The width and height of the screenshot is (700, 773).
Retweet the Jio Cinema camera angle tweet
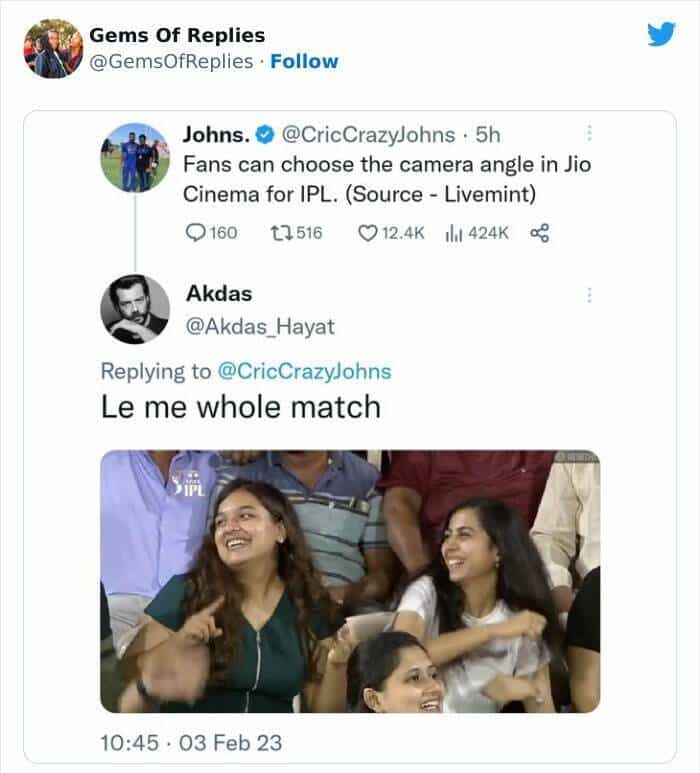[x=280, y=233]
